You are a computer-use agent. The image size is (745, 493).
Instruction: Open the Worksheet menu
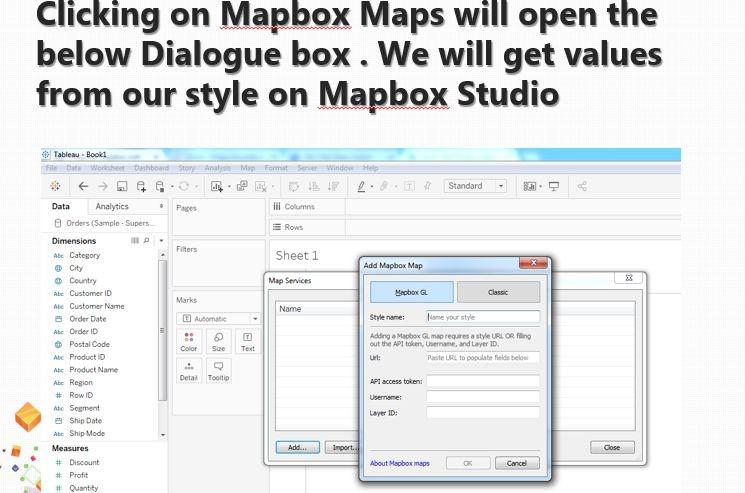(x=107, y=168)
